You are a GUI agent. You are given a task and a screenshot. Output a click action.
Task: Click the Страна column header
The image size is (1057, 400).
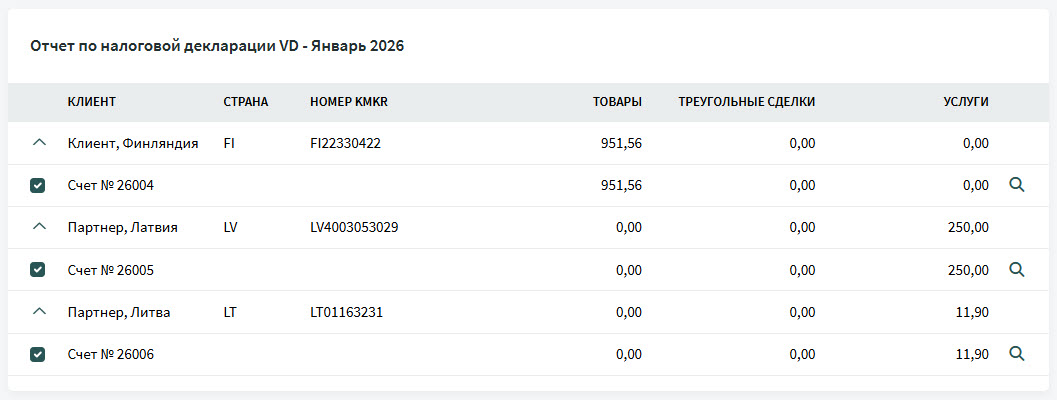(246, 102)
